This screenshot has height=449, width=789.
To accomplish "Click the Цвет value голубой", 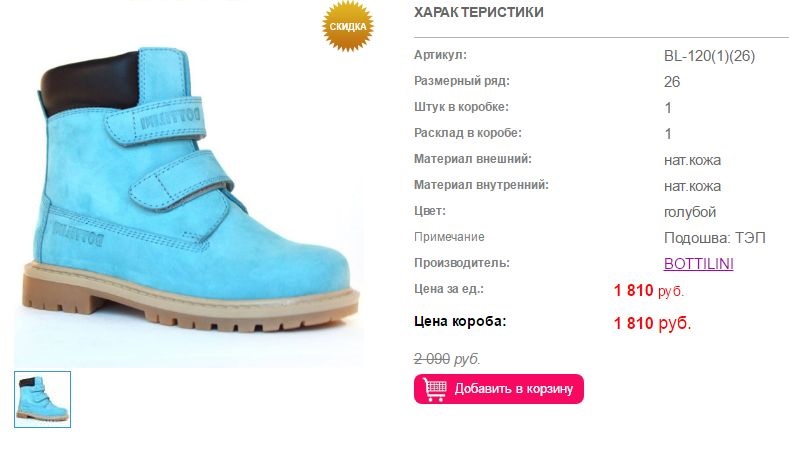I will [x=690, y=212].
